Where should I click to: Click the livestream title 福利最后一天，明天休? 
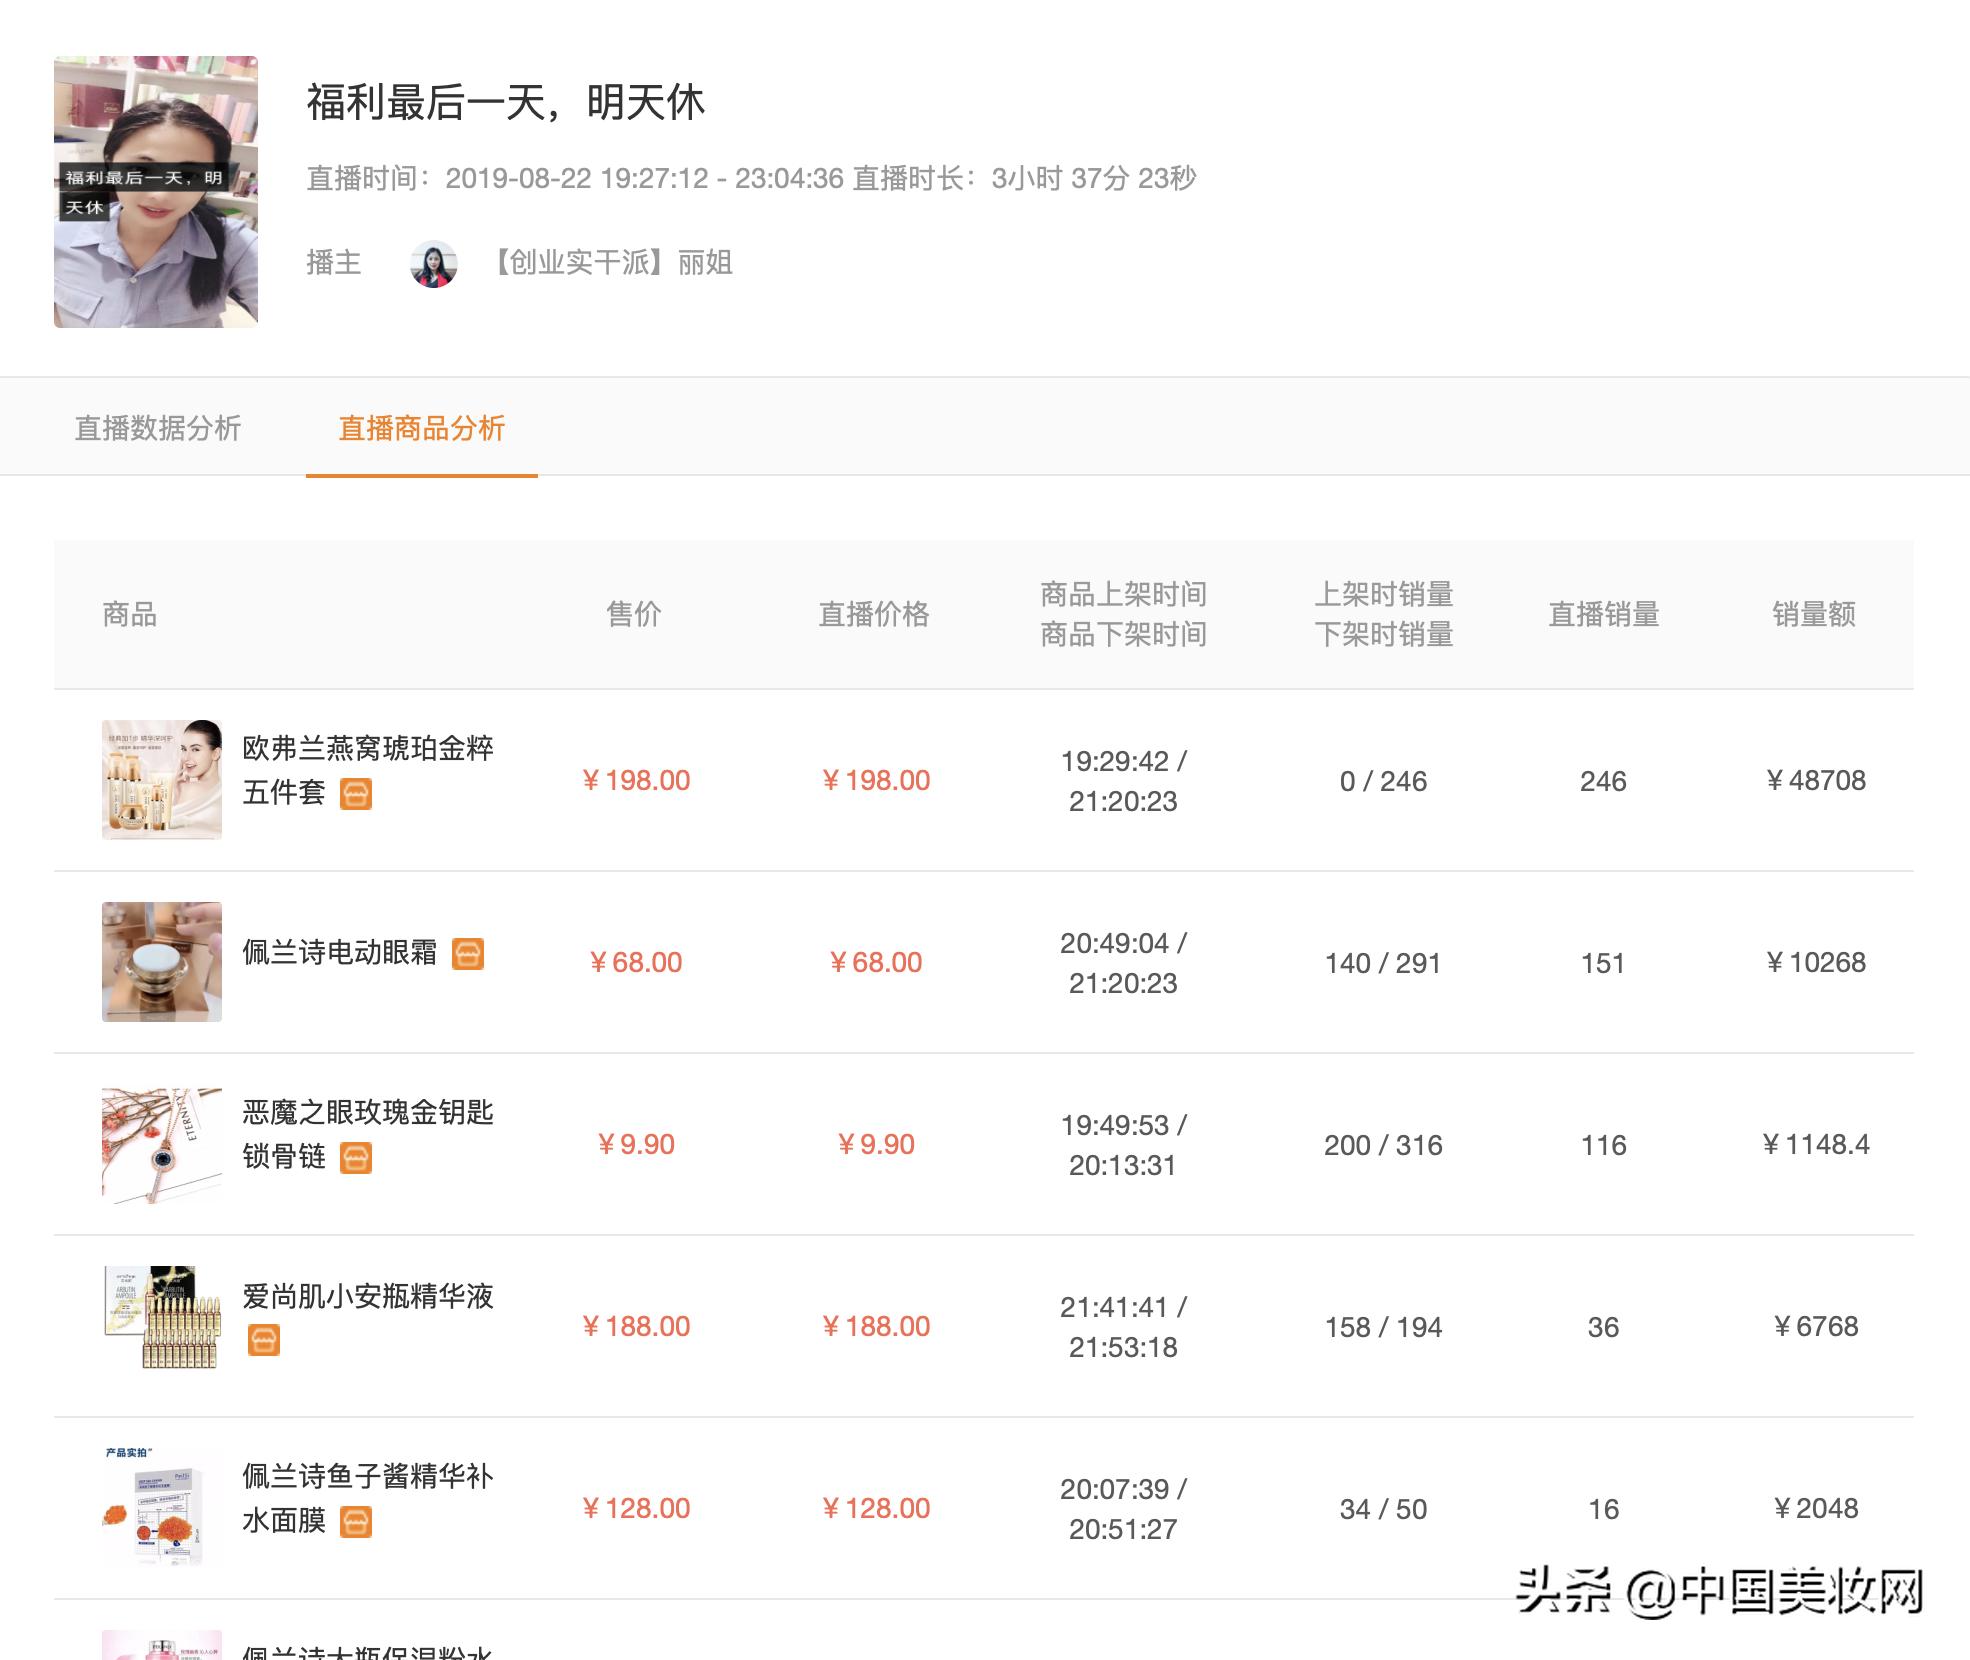point(506,102)
